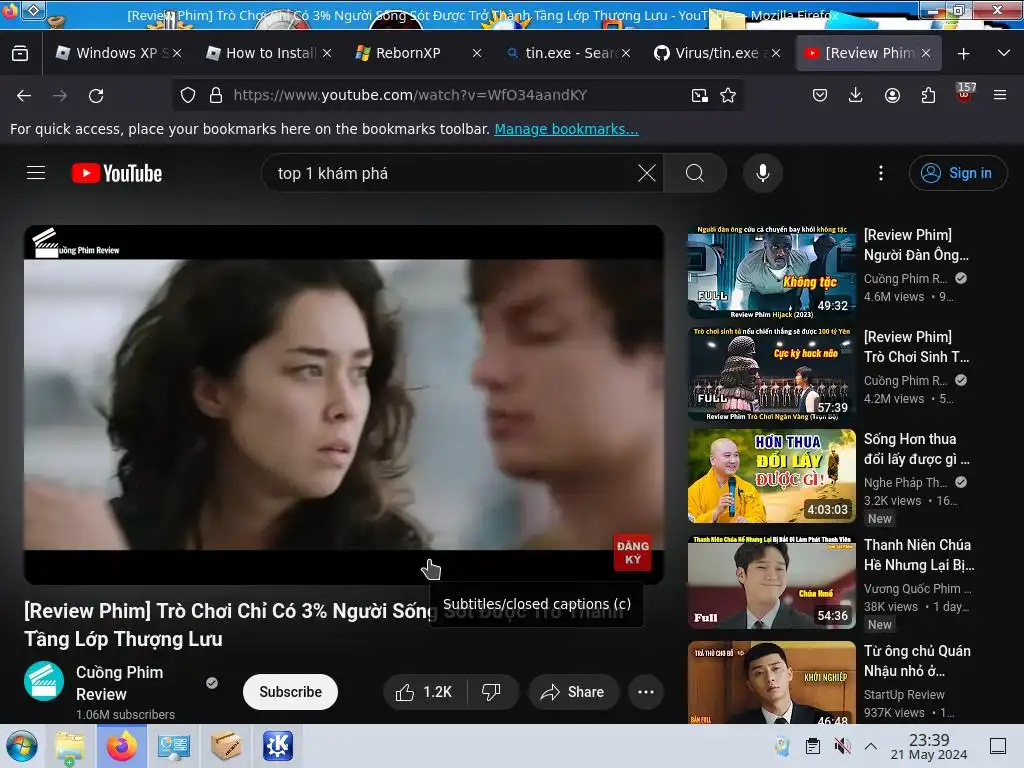The width and height of the screenshot is (1024, 768).
Task: Click the Sign in button
Action: point(957,173)
